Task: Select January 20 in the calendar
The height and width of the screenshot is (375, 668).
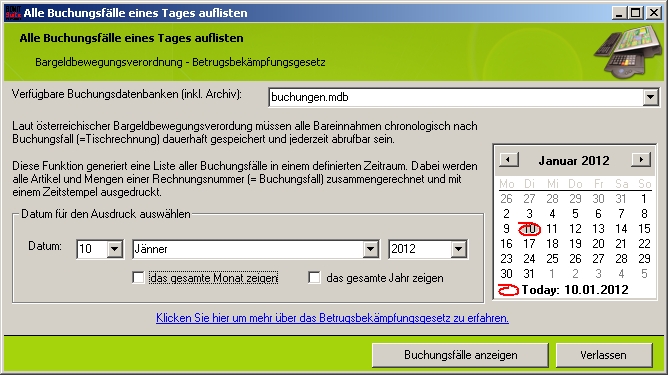Action: (x=598, y=244)
